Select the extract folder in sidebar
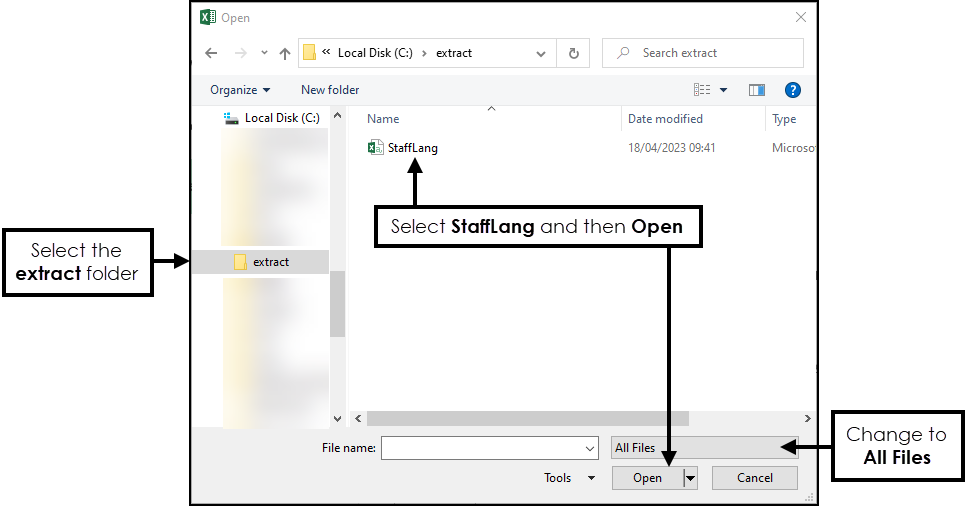This screenshot has height=506, width=967. (270, 262)
